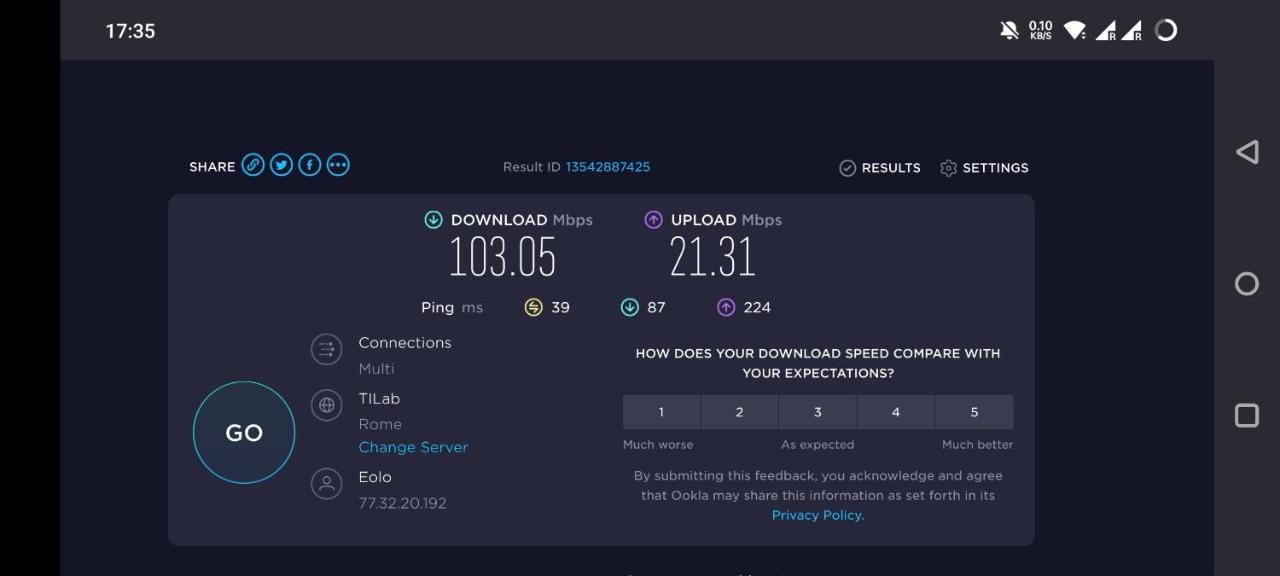Open the Privacy Policy link
Screen dimensions: 1280x576
point(818,515)
